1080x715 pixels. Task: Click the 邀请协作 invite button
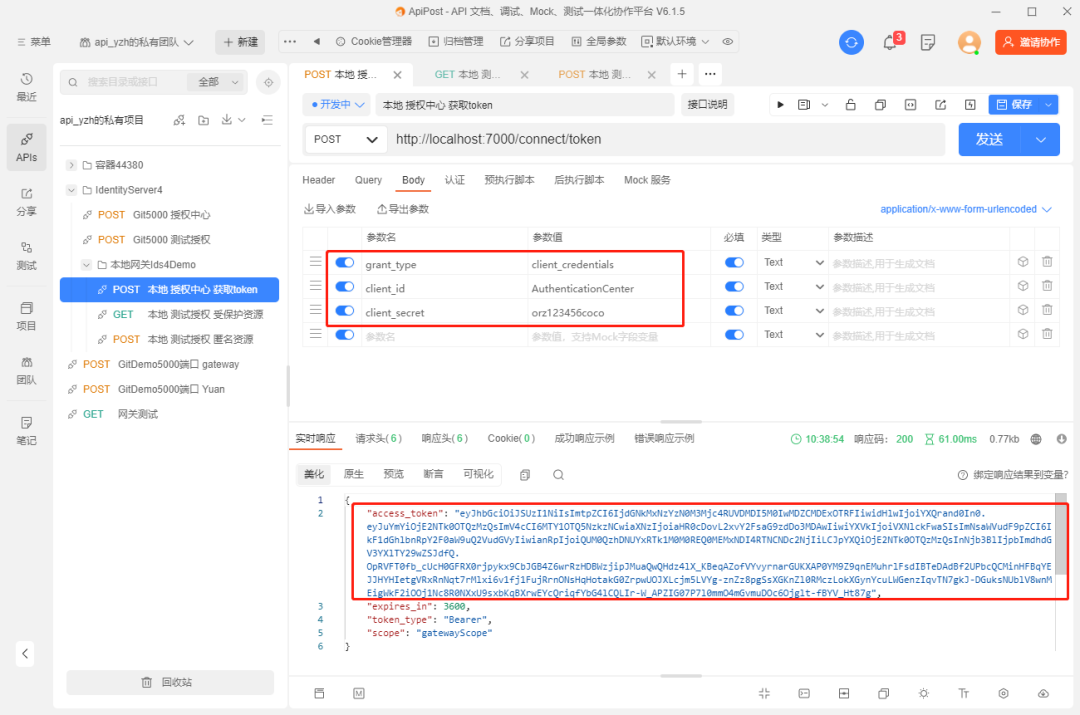(1031, 42)
